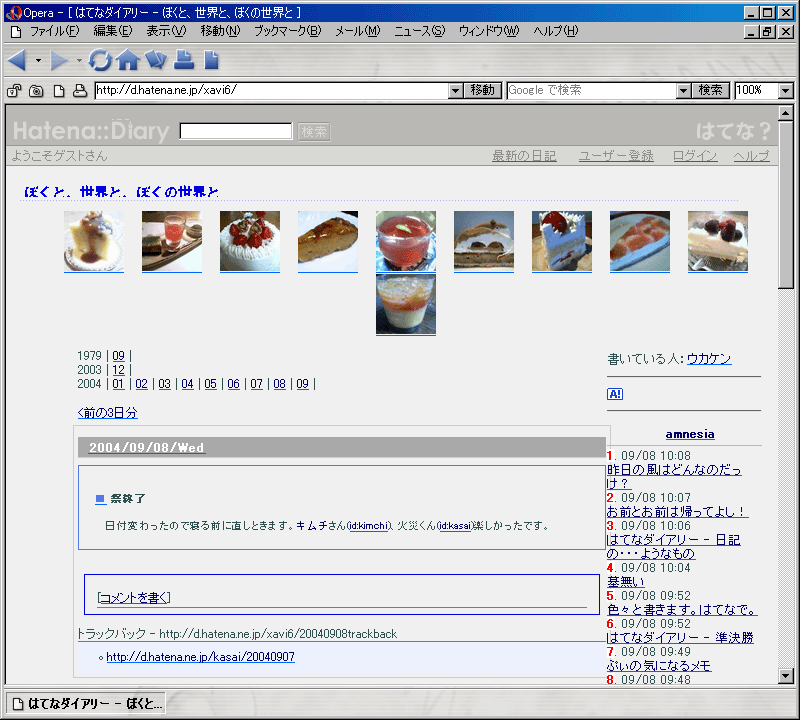Open the Forward button history dropdown arrow
This screenshot has height=720, width=800.
79,60
